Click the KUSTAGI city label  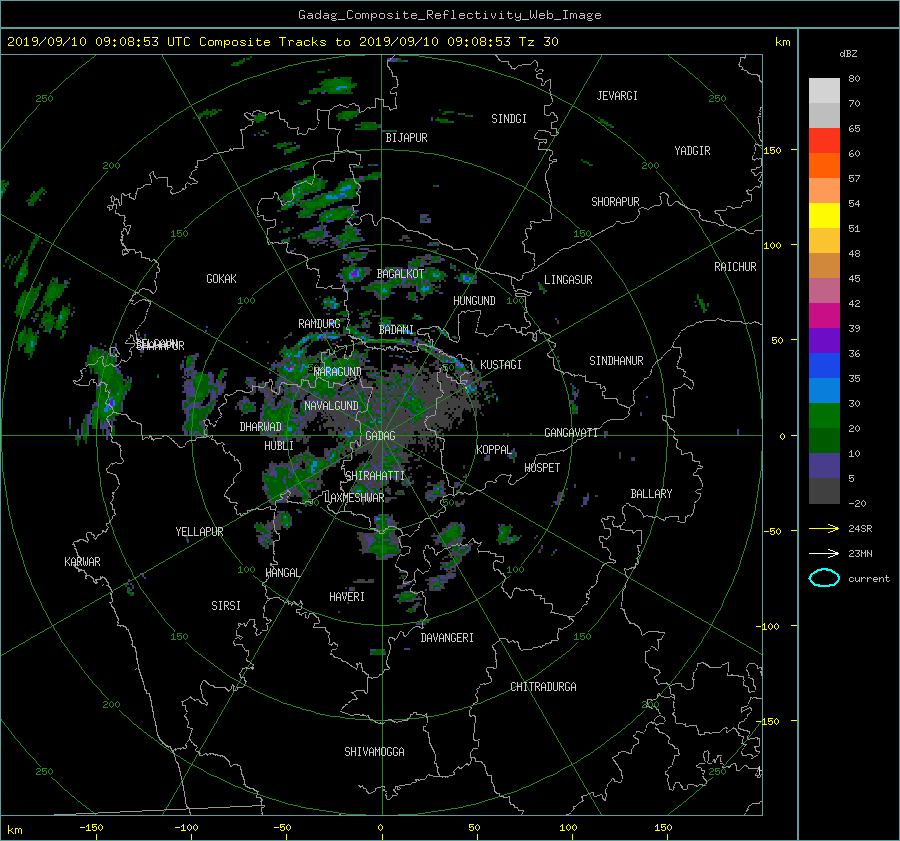point(501,365)
